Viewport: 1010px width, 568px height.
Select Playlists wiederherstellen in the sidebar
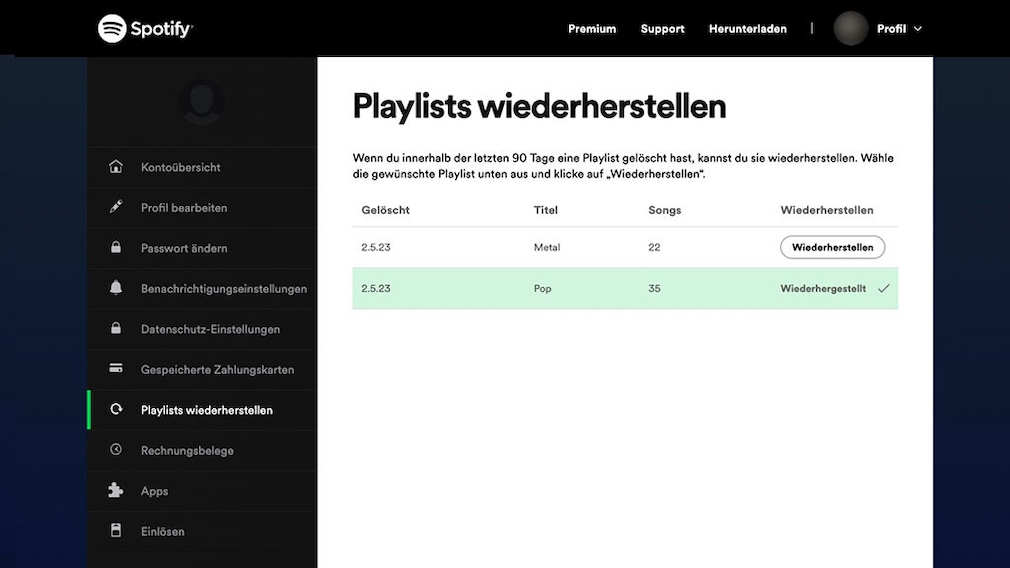[x=206, y=410]
